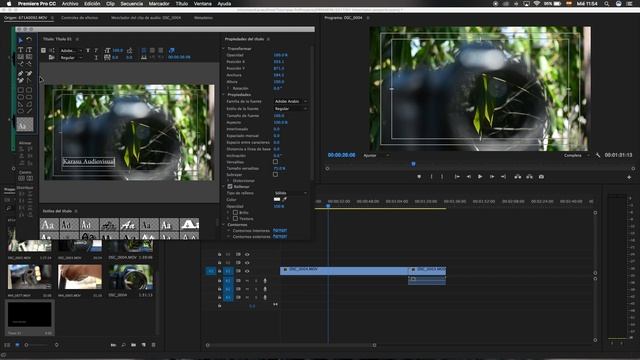Open macOS Spotlight search

pyautogui.click(x=607, y=4)
